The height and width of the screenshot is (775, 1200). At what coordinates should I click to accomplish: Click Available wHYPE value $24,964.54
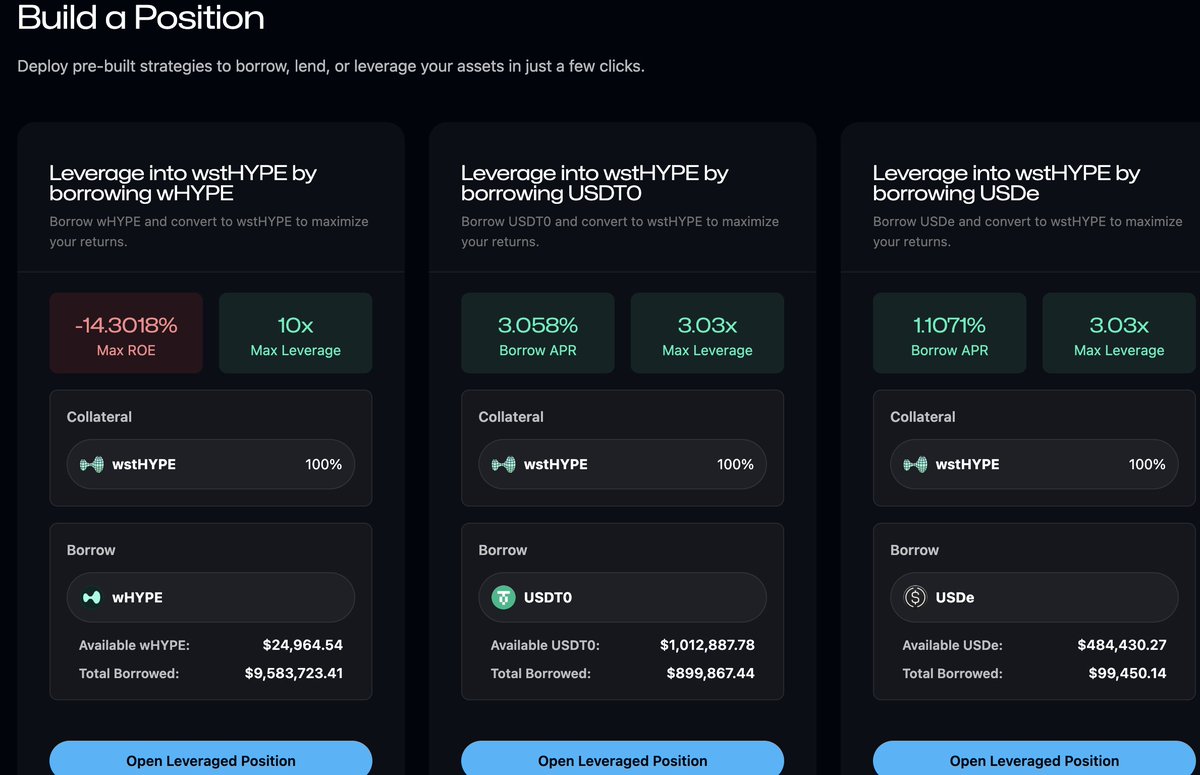coord(303,645)
